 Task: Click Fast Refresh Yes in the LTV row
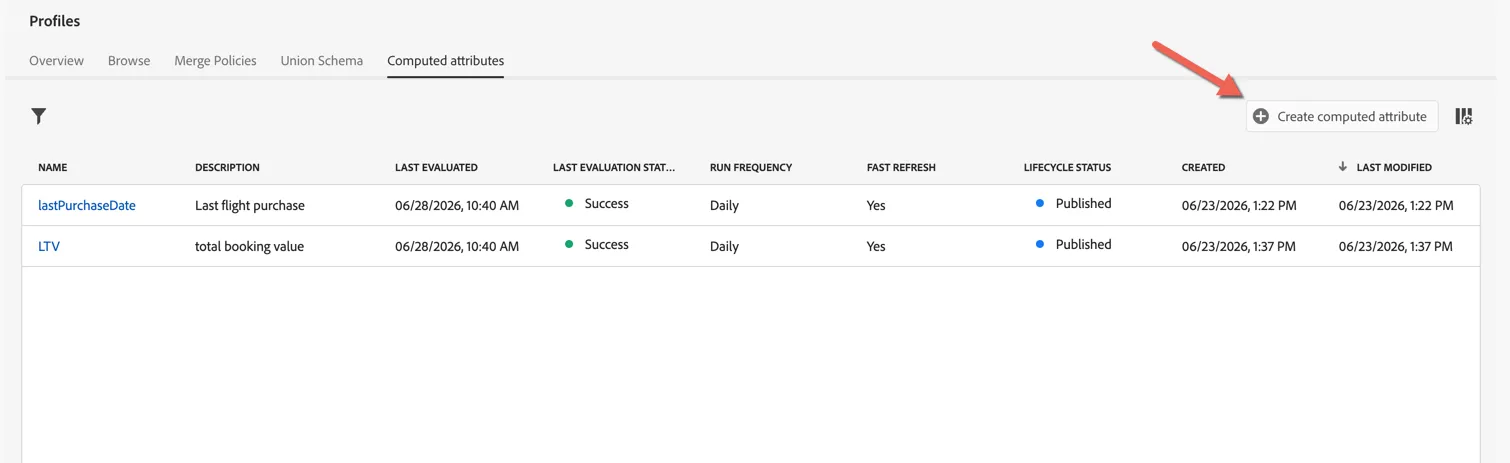coord(876,246)
